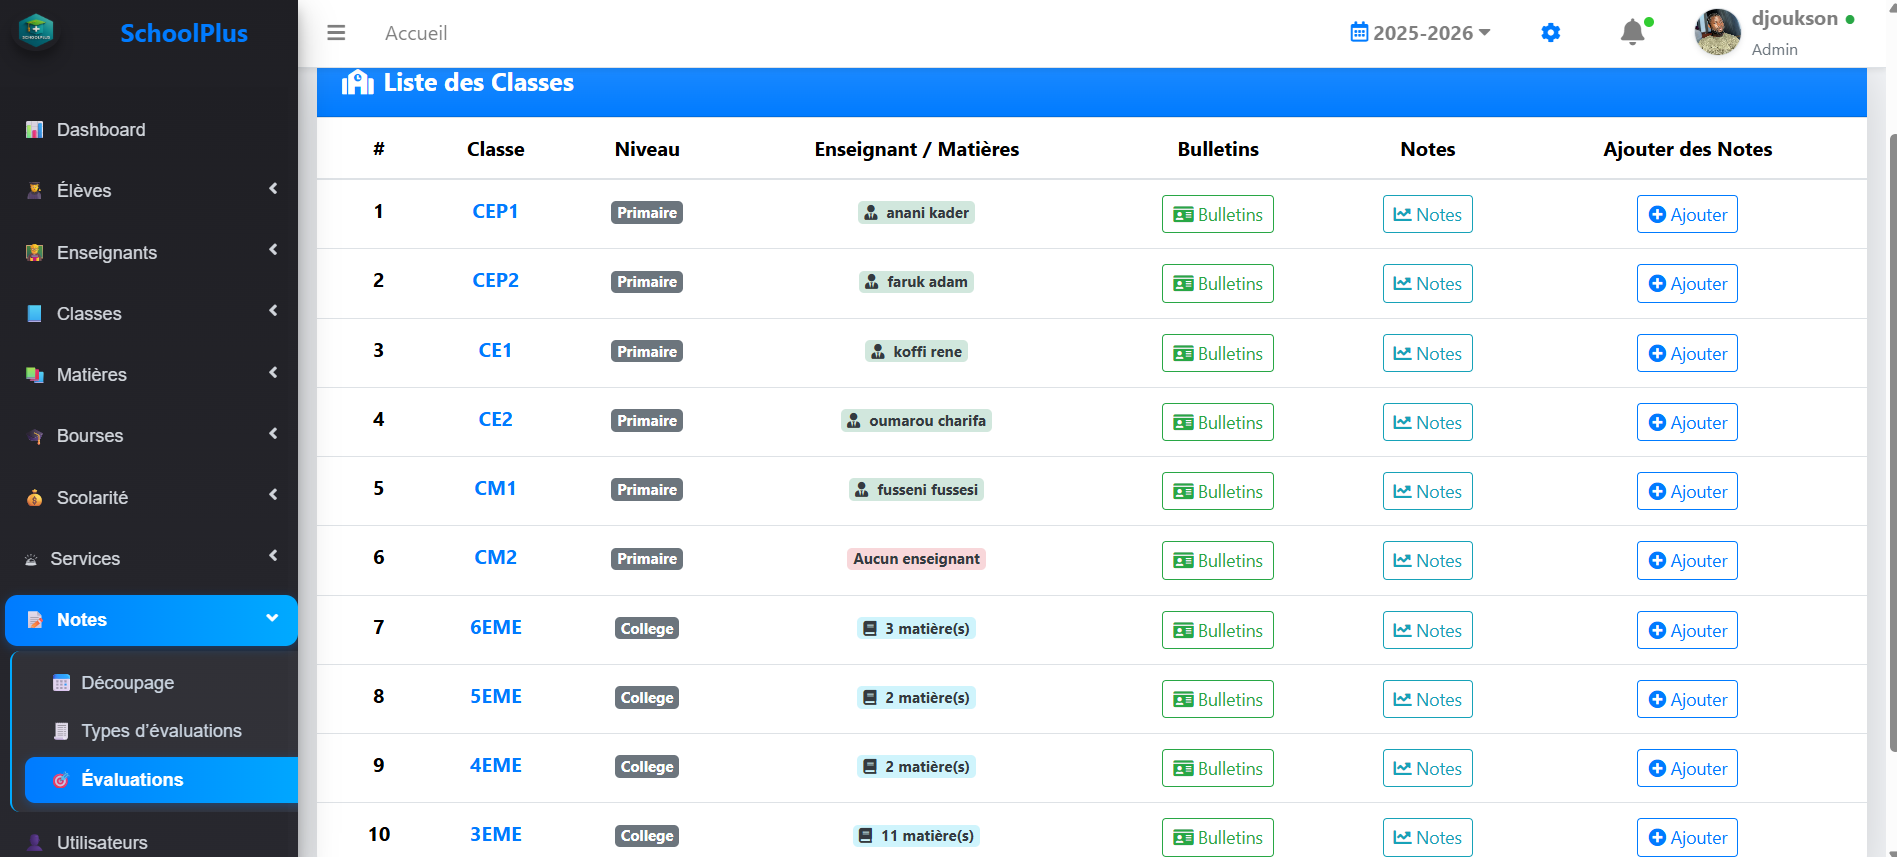1897x857 pixels.
Task: Click the Découpage calendar icon
Action: (62, 683)
